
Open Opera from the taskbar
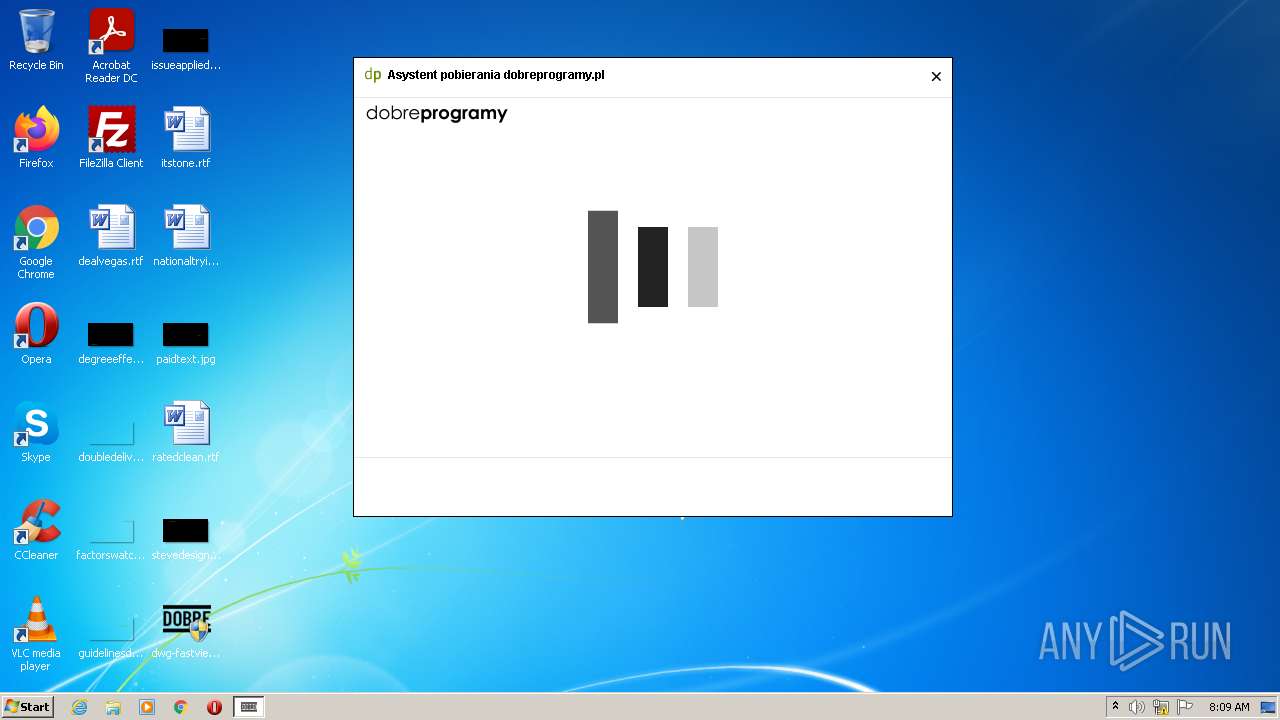[x=214, y=707]
